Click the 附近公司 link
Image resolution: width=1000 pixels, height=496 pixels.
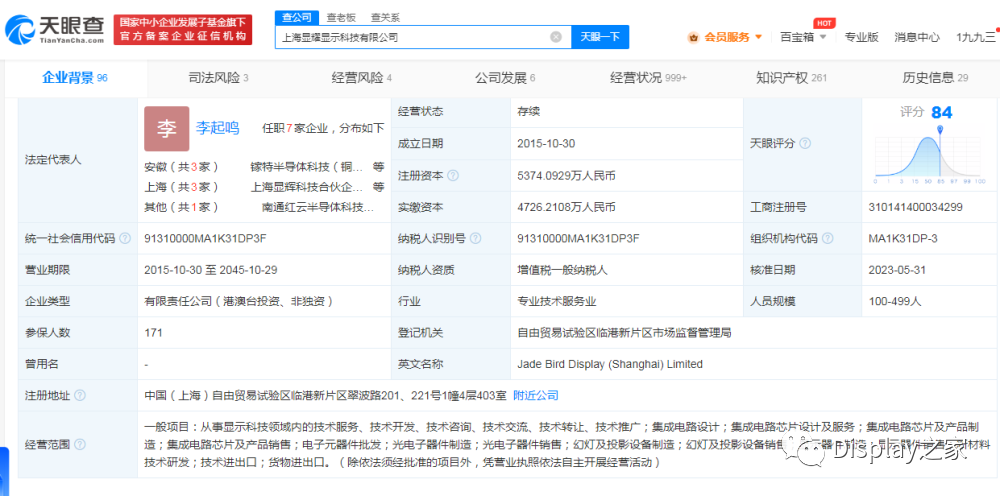click(536, 395)
